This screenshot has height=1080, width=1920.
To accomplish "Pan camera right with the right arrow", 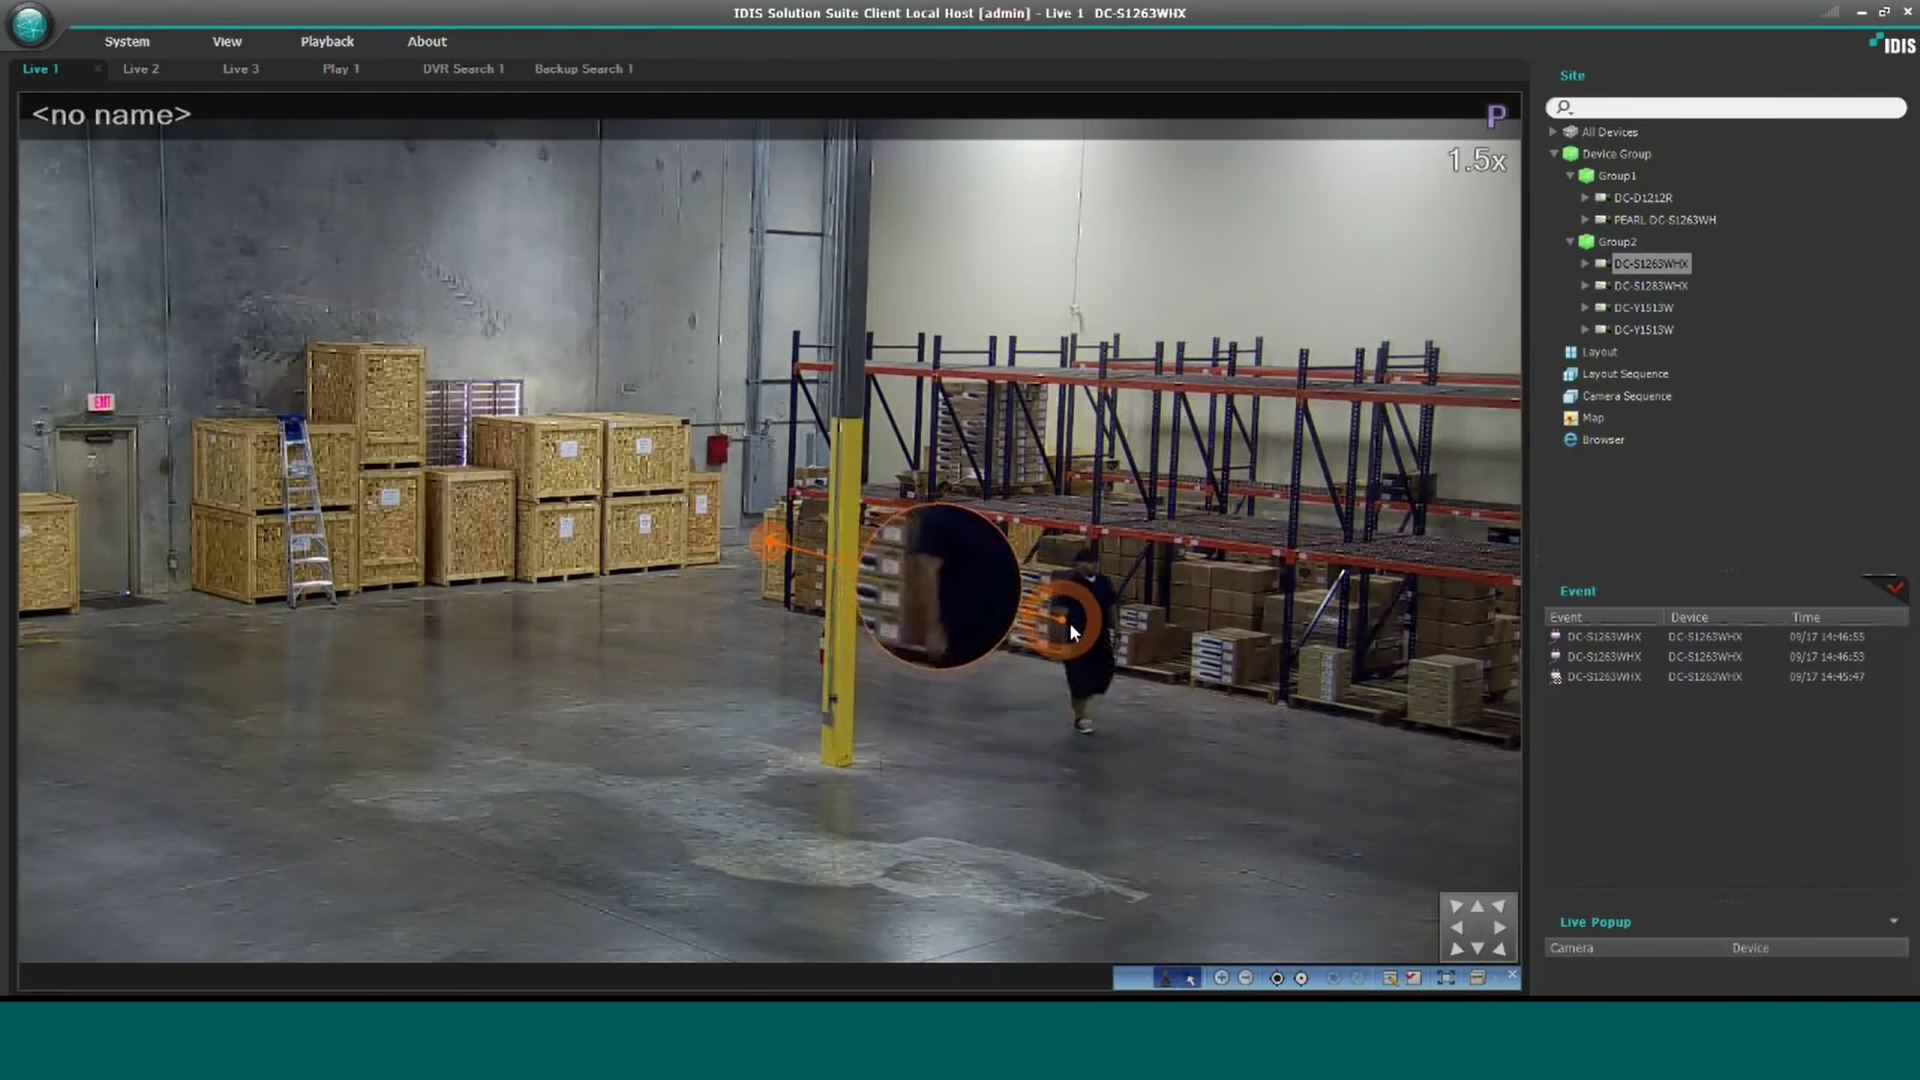I will [x=1499, y=928].
